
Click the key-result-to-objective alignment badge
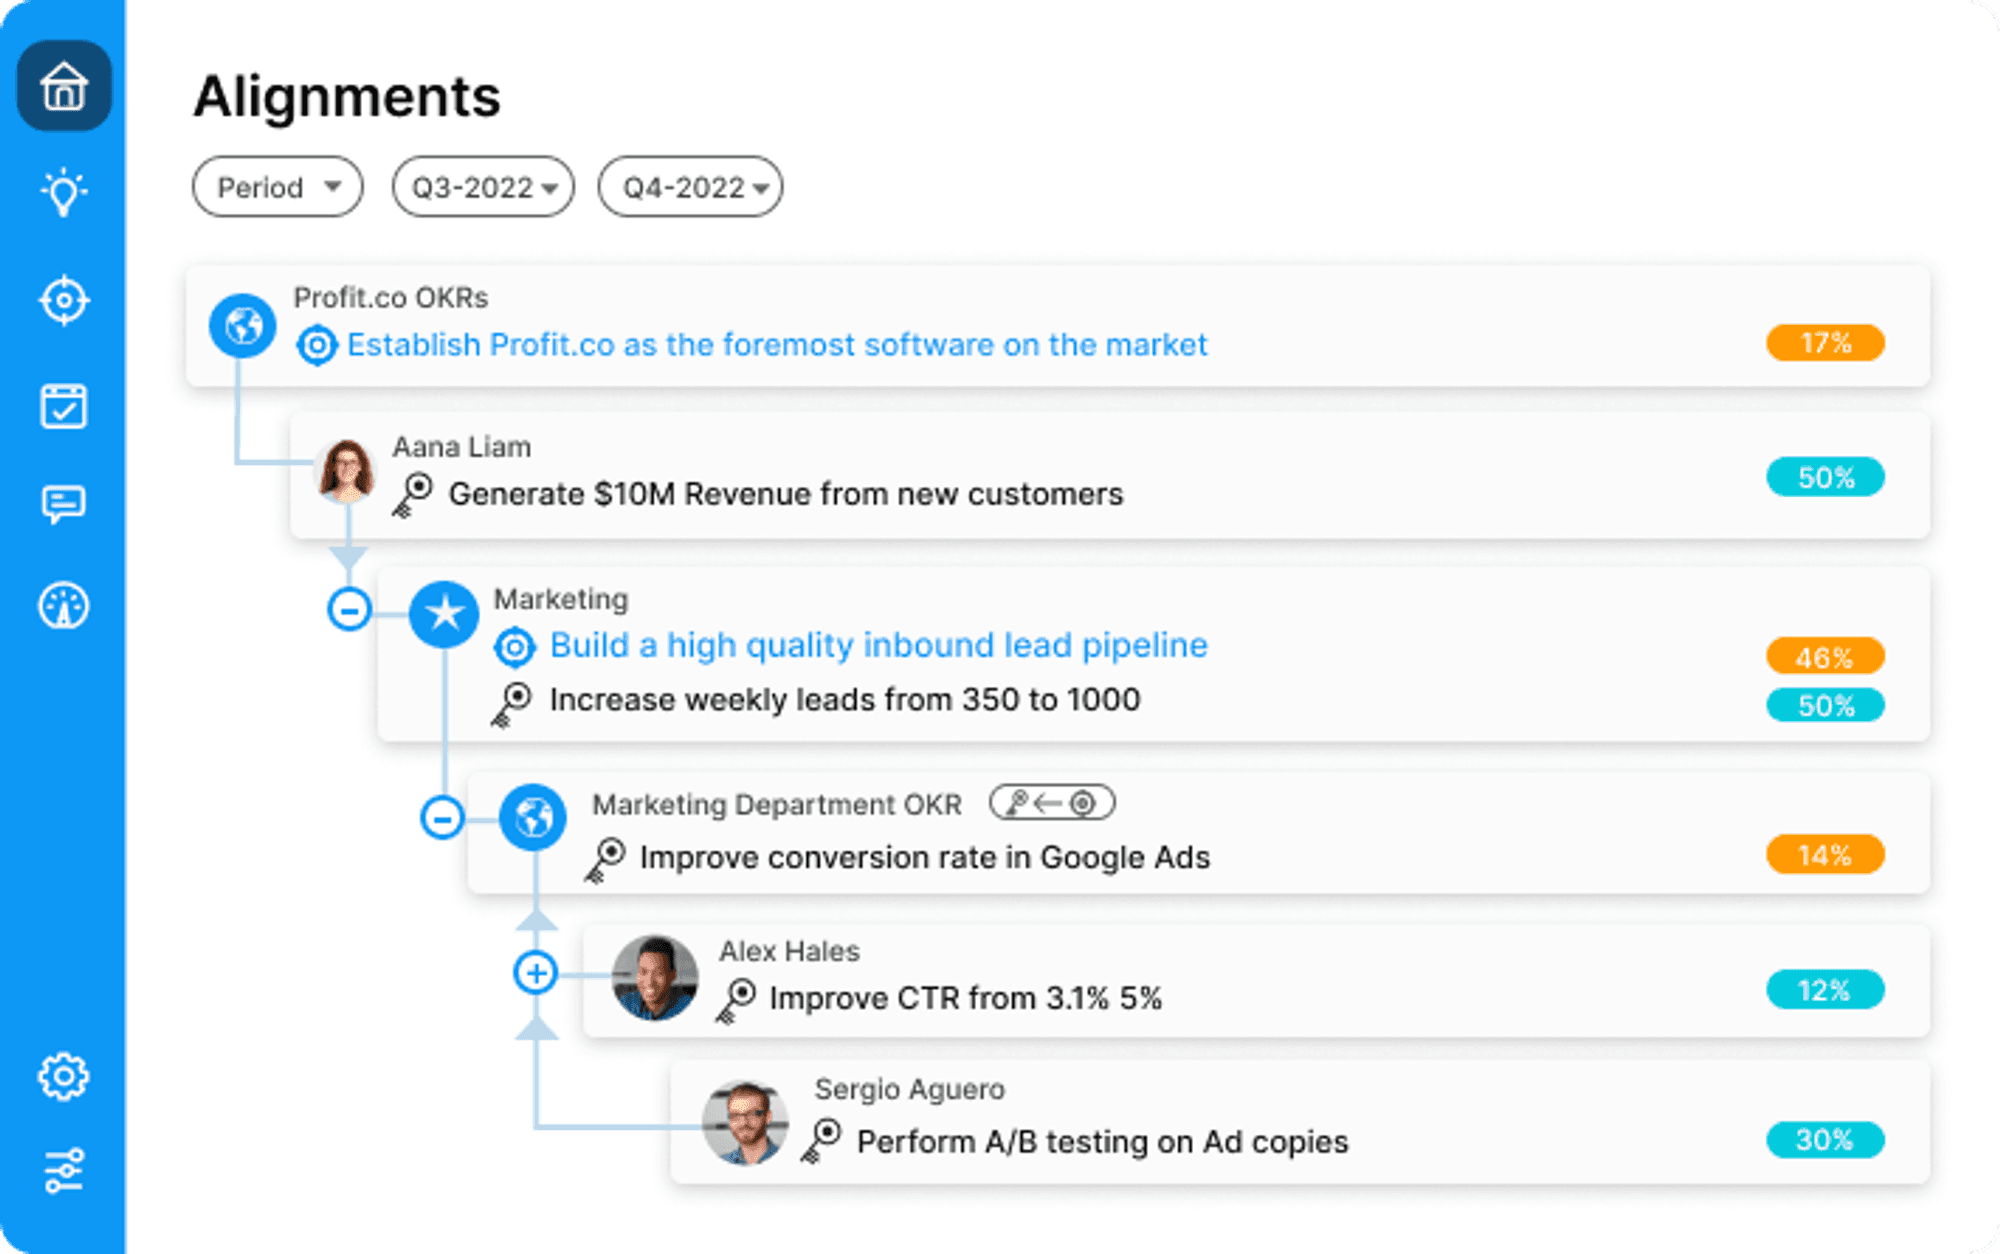tap(1052, 803)
